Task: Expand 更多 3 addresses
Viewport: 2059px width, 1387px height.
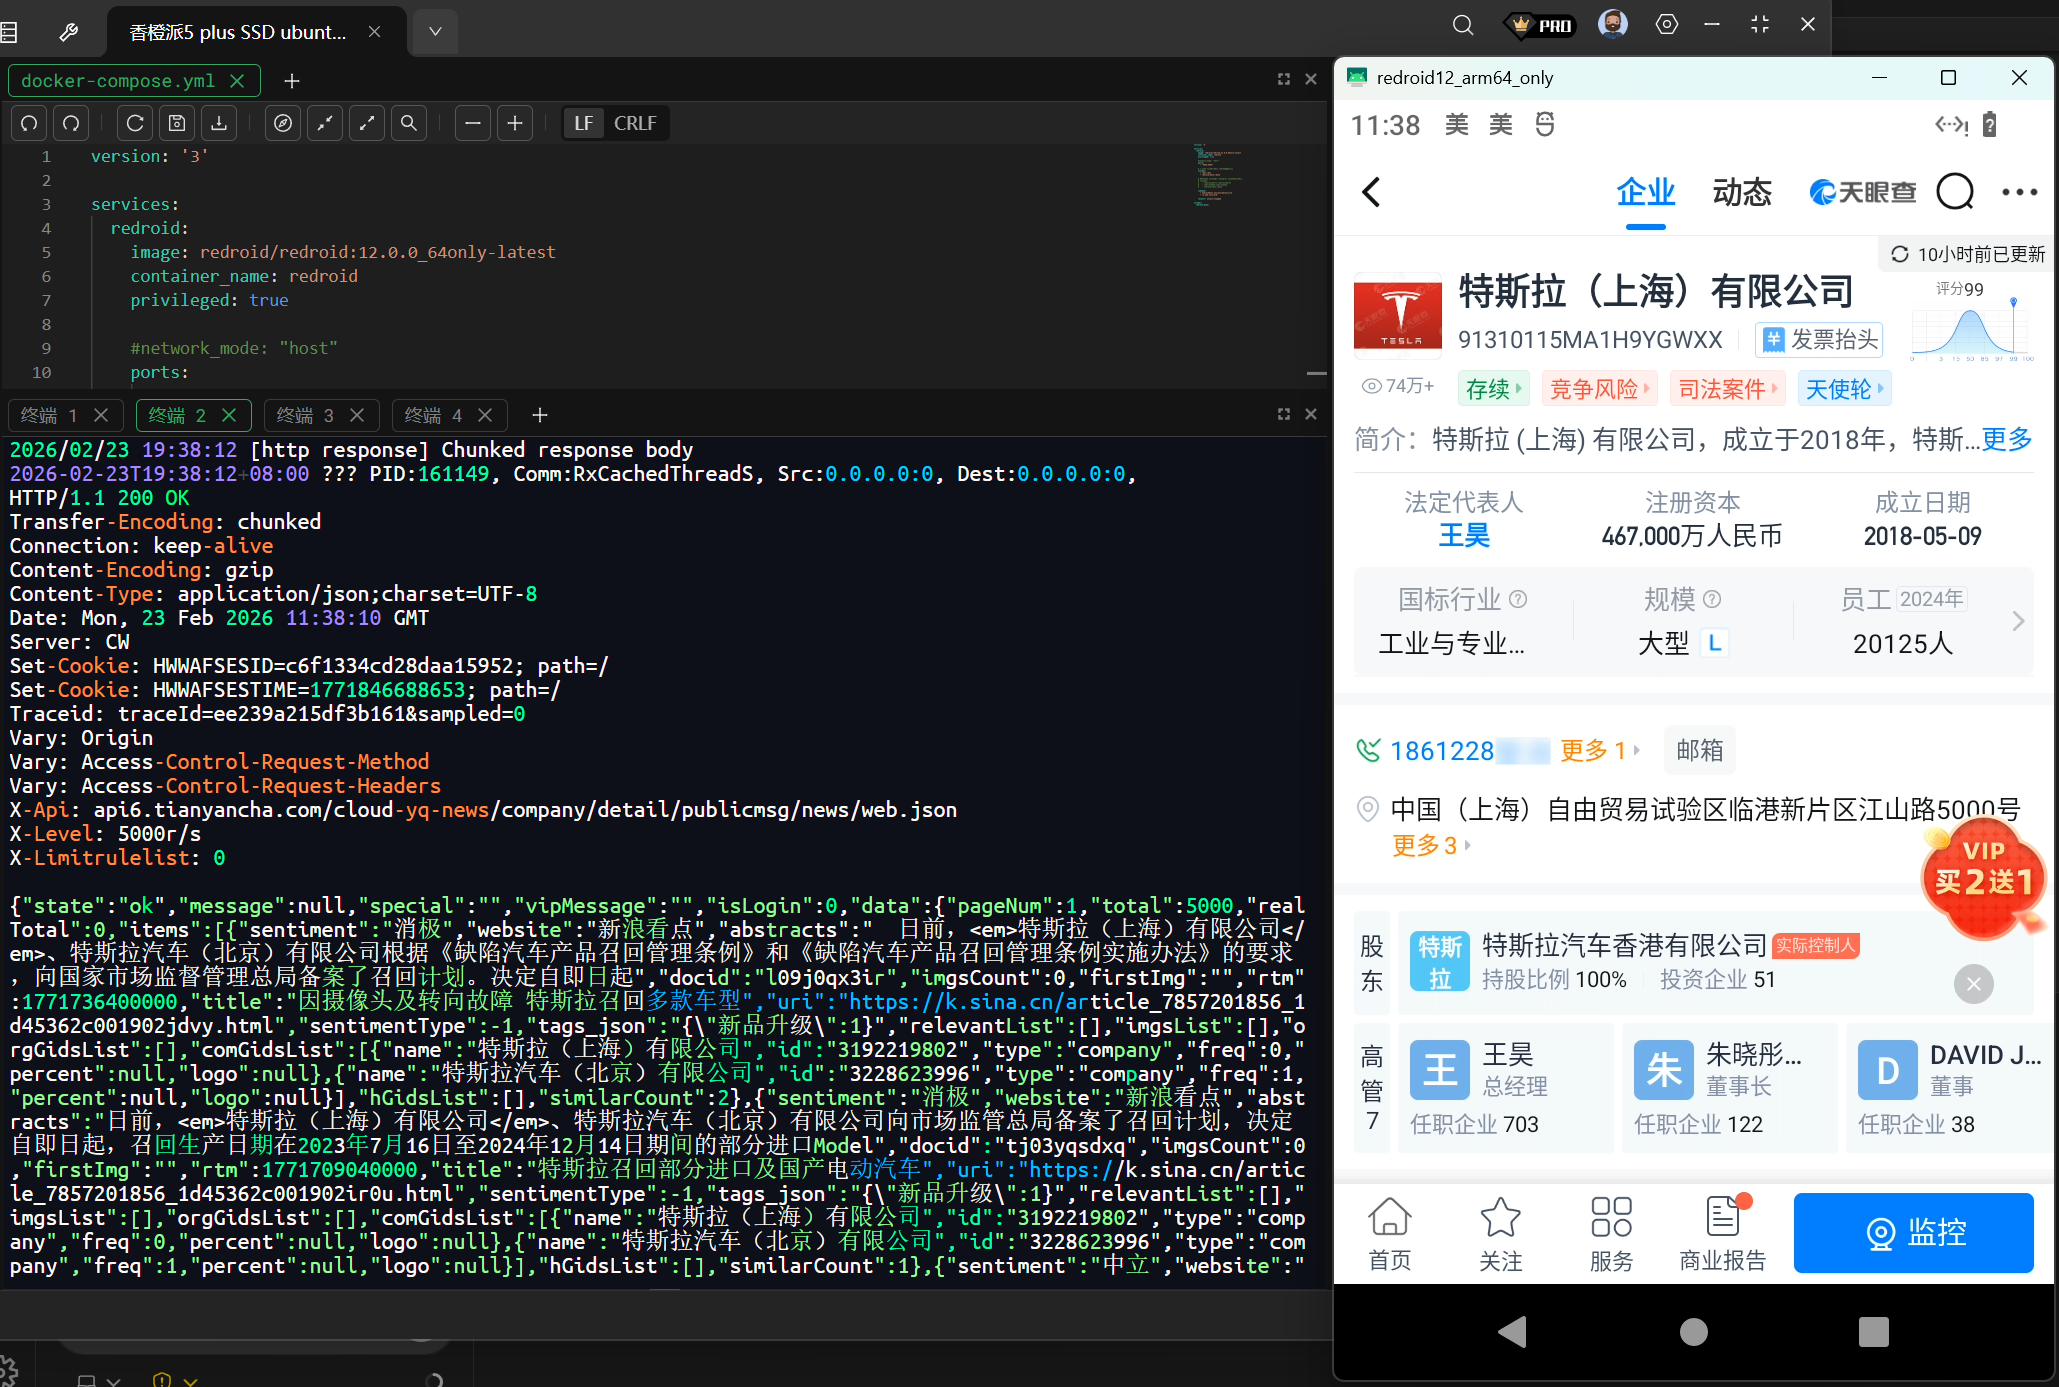Action: coord(1431,846)
